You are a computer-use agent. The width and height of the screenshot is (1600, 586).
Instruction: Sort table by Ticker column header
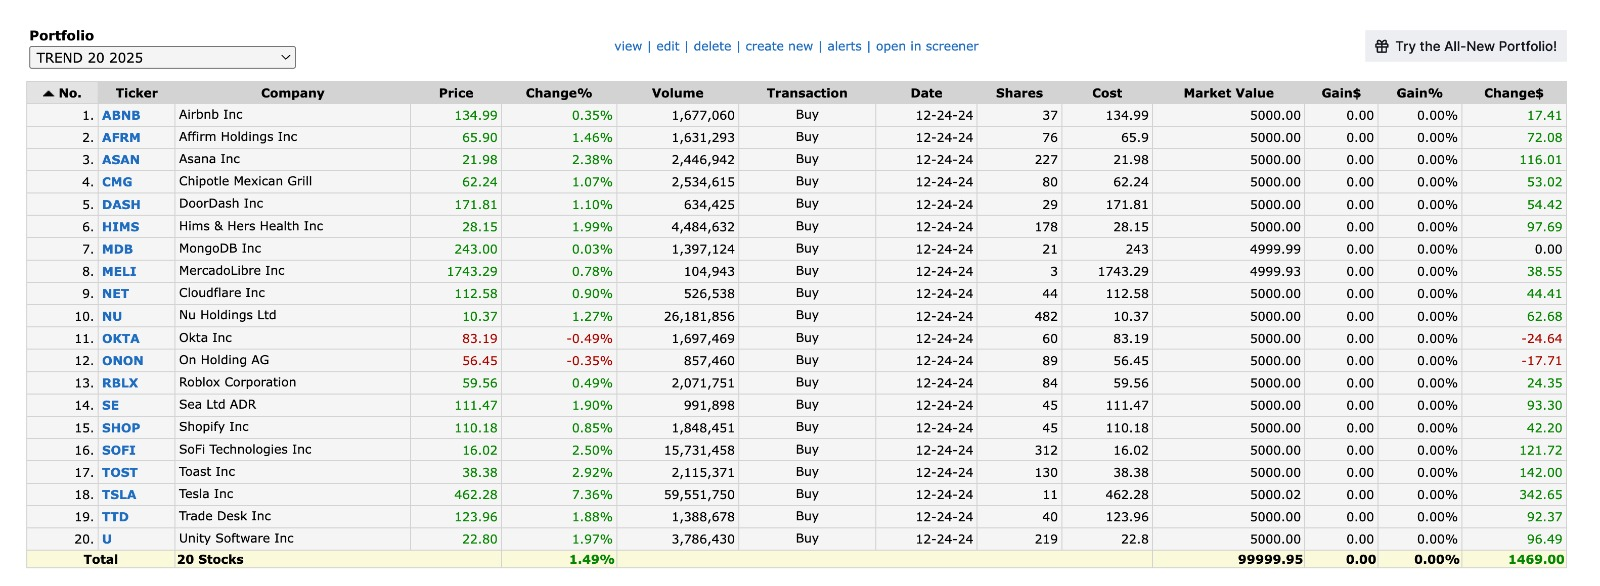click(x=137, y=93)
